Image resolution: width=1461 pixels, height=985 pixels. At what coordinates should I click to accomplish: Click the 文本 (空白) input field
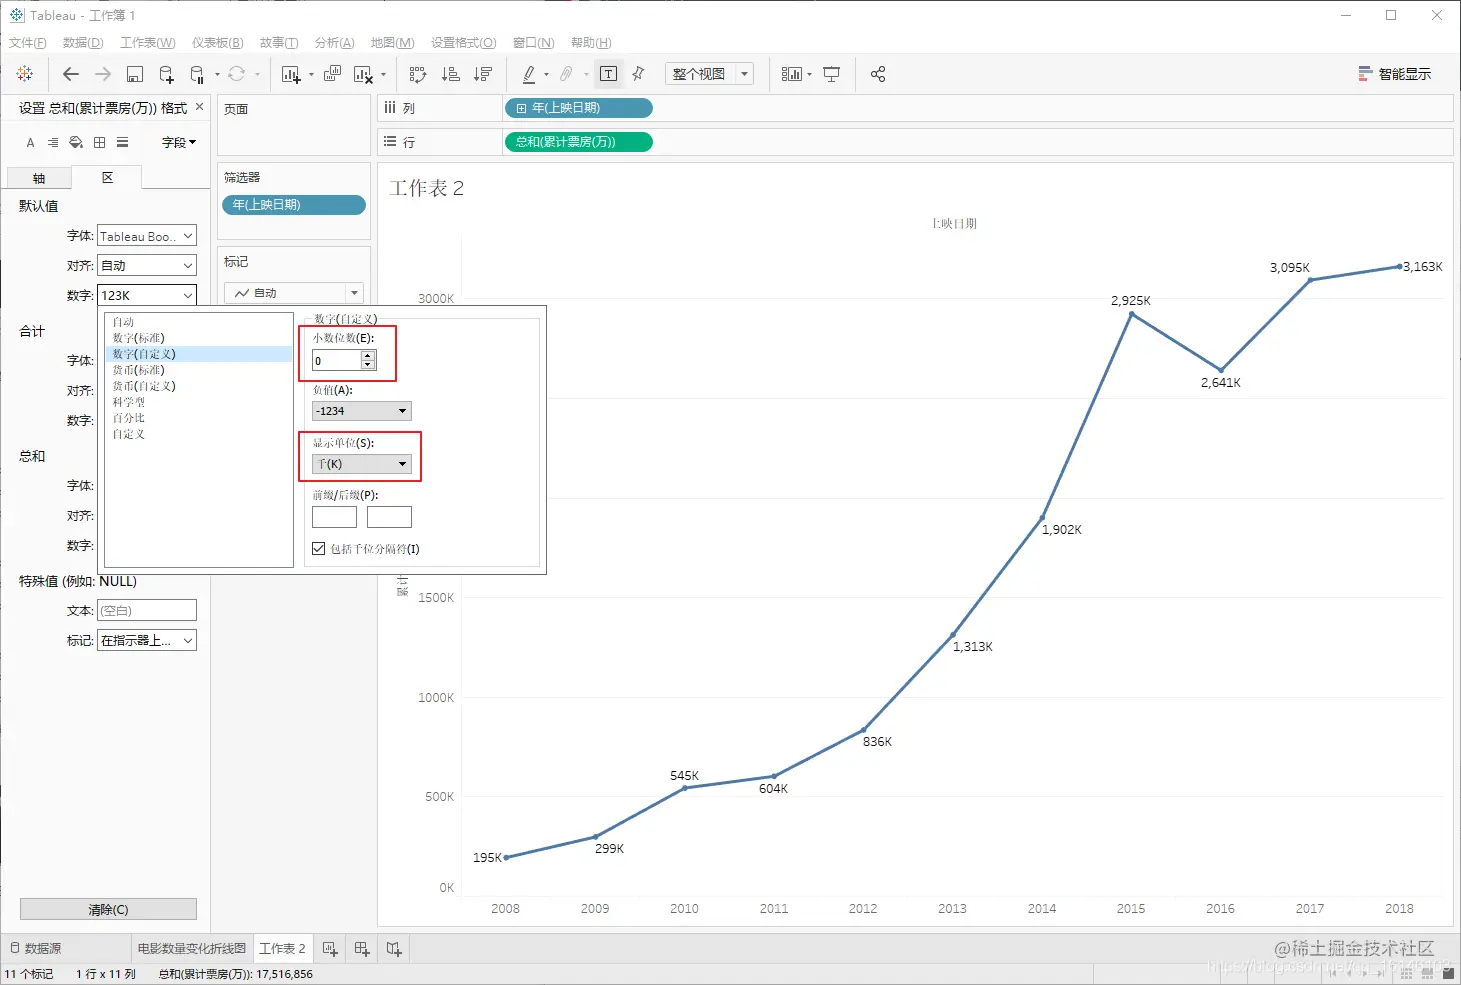(147, 611)
